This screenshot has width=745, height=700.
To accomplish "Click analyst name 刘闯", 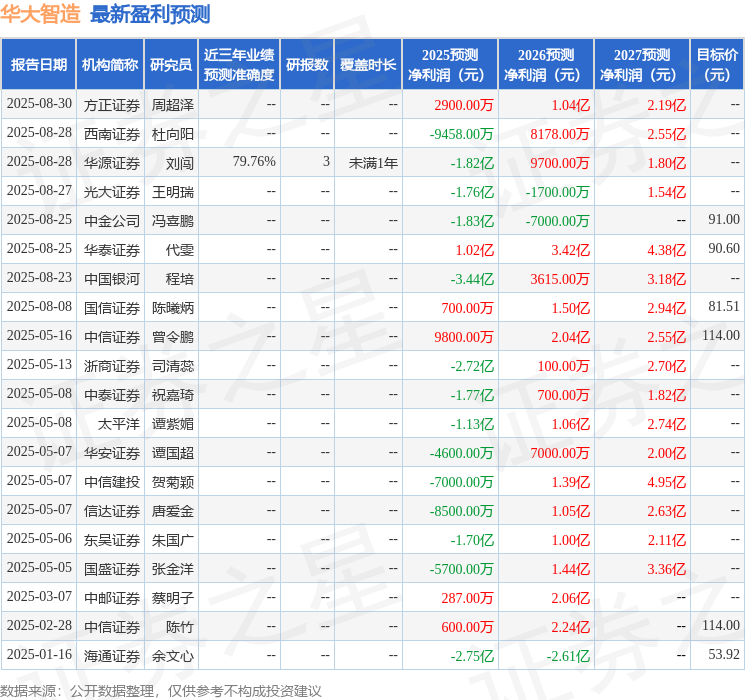I will coord(180,162).
